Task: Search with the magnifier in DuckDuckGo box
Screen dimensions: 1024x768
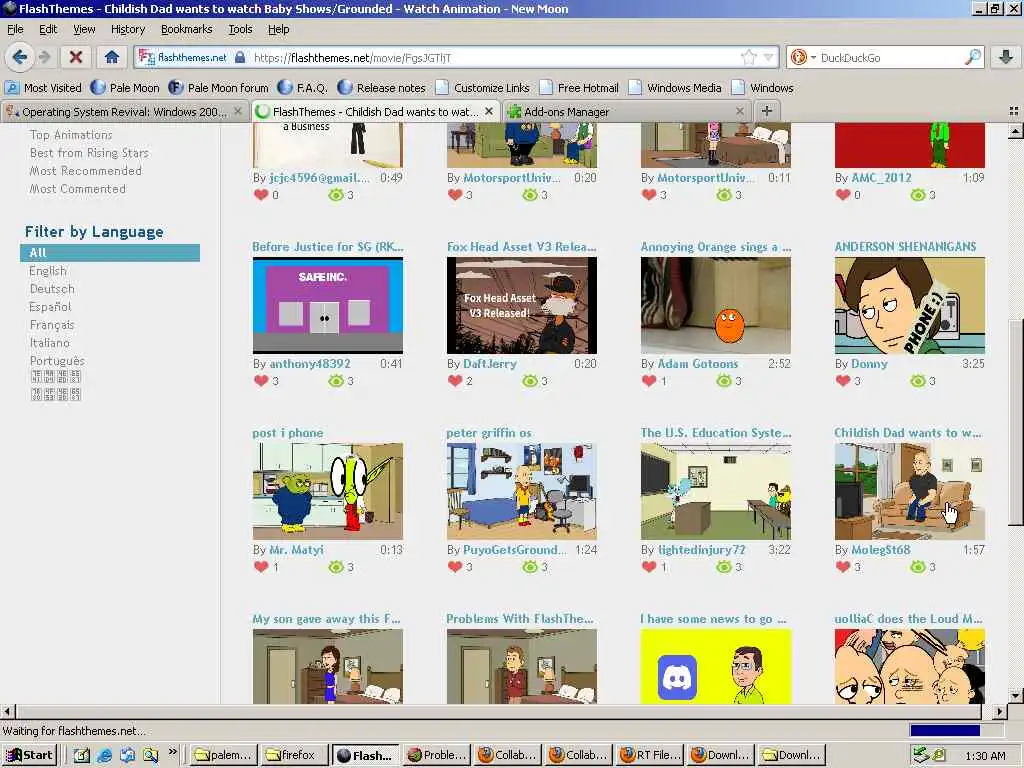Action: (x=973, y=57)
